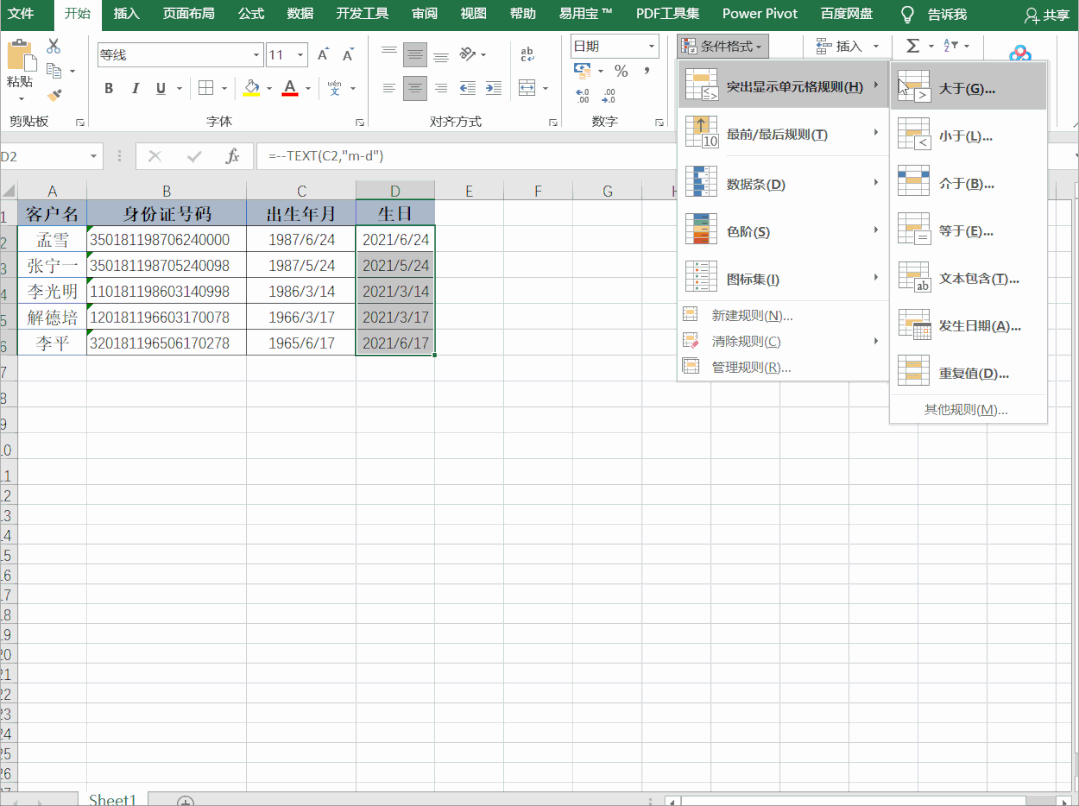Click 管理规则(R)... entry
The width and height of the screenshot is (1079, 806).
(x=784, y=367)
